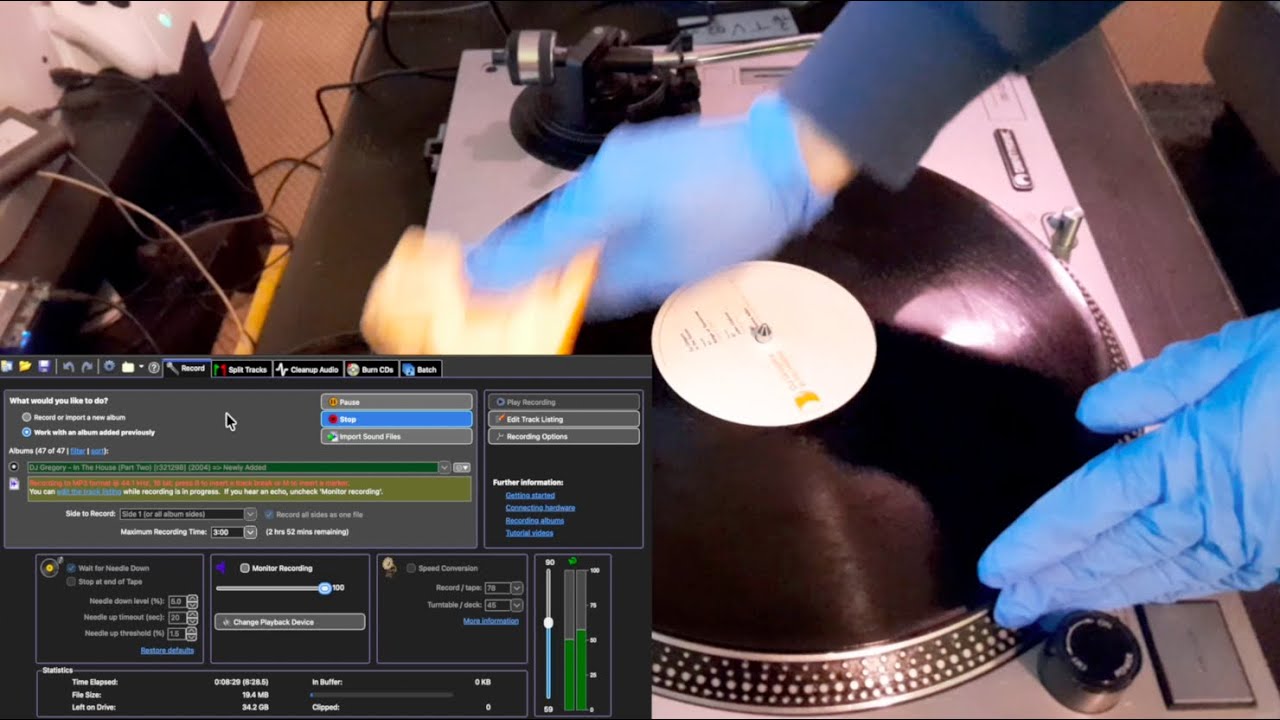Viewport: 1280px width, 720px height.
Task: Click Left on Drive value '34.2 GB'
Action: [255, 707]
